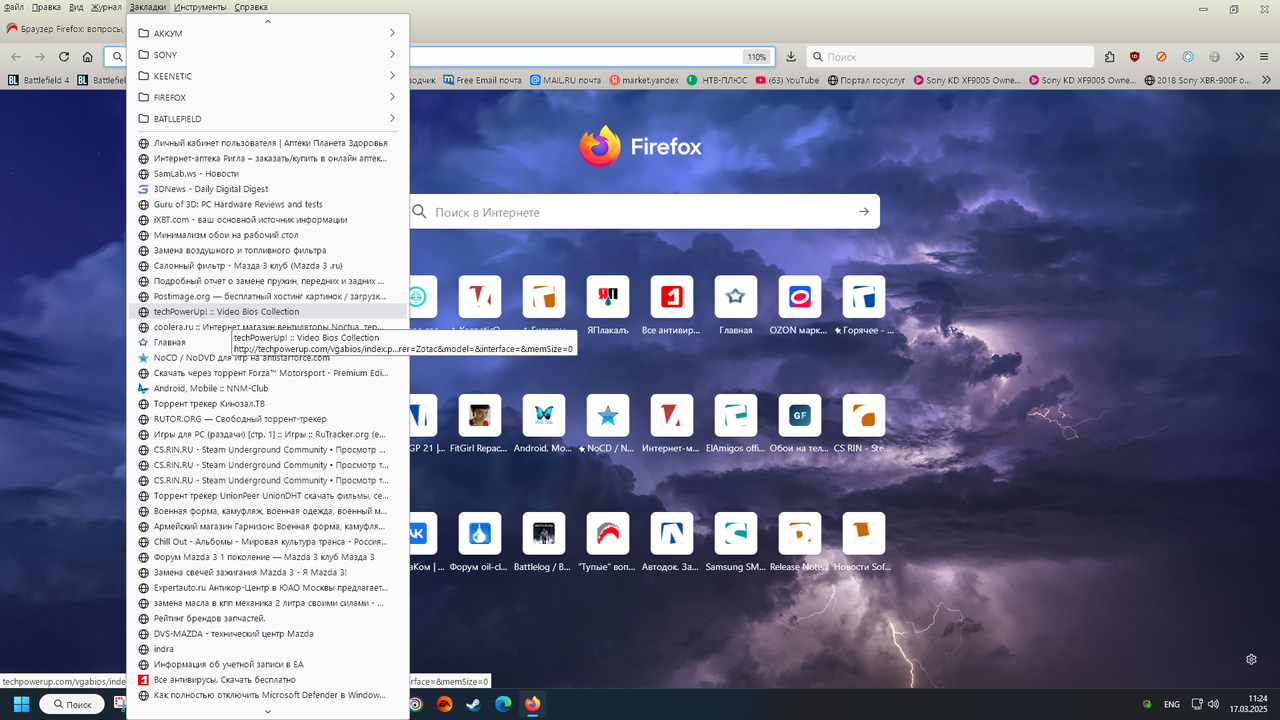Click the ENG language indicator

(1172, 704)
